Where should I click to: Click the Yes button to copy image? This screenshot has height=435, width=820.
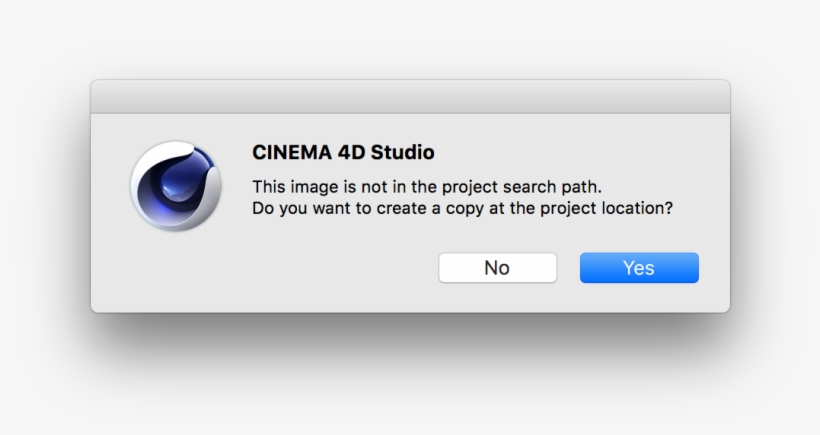pos(639,268)
